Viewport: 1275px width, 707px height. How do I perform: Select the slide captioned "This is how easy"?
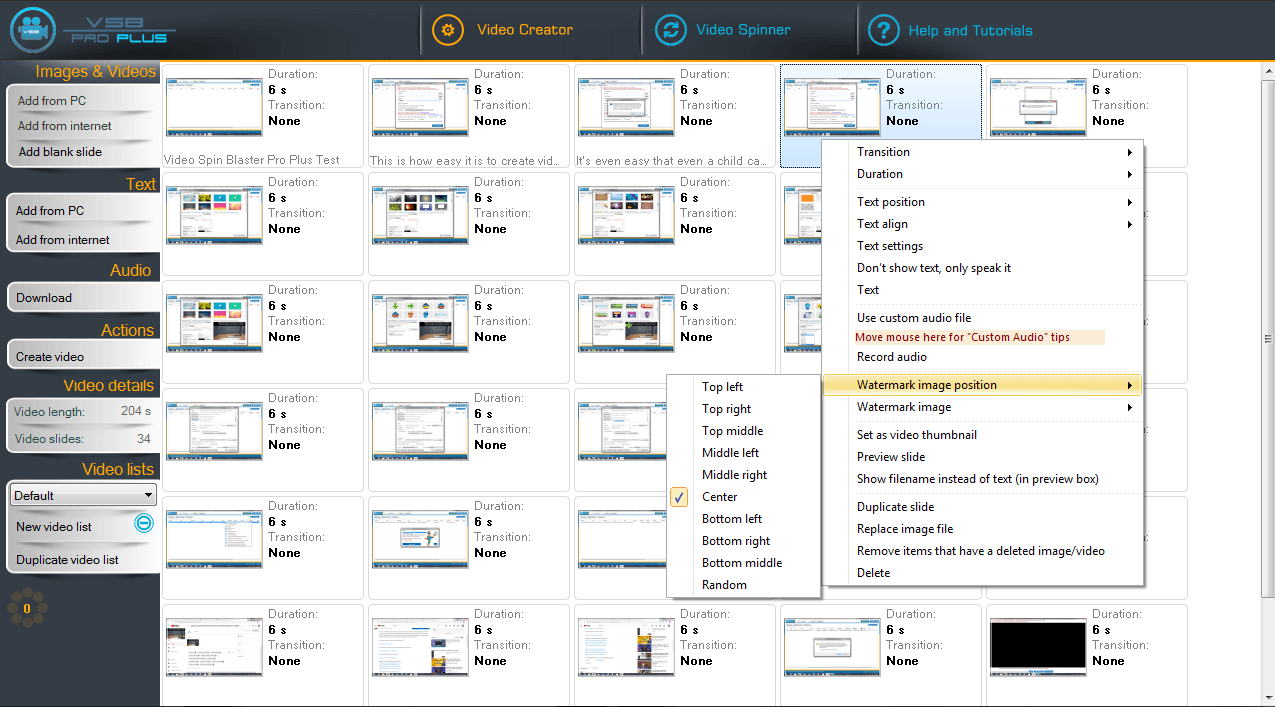[x=469, y=115]
